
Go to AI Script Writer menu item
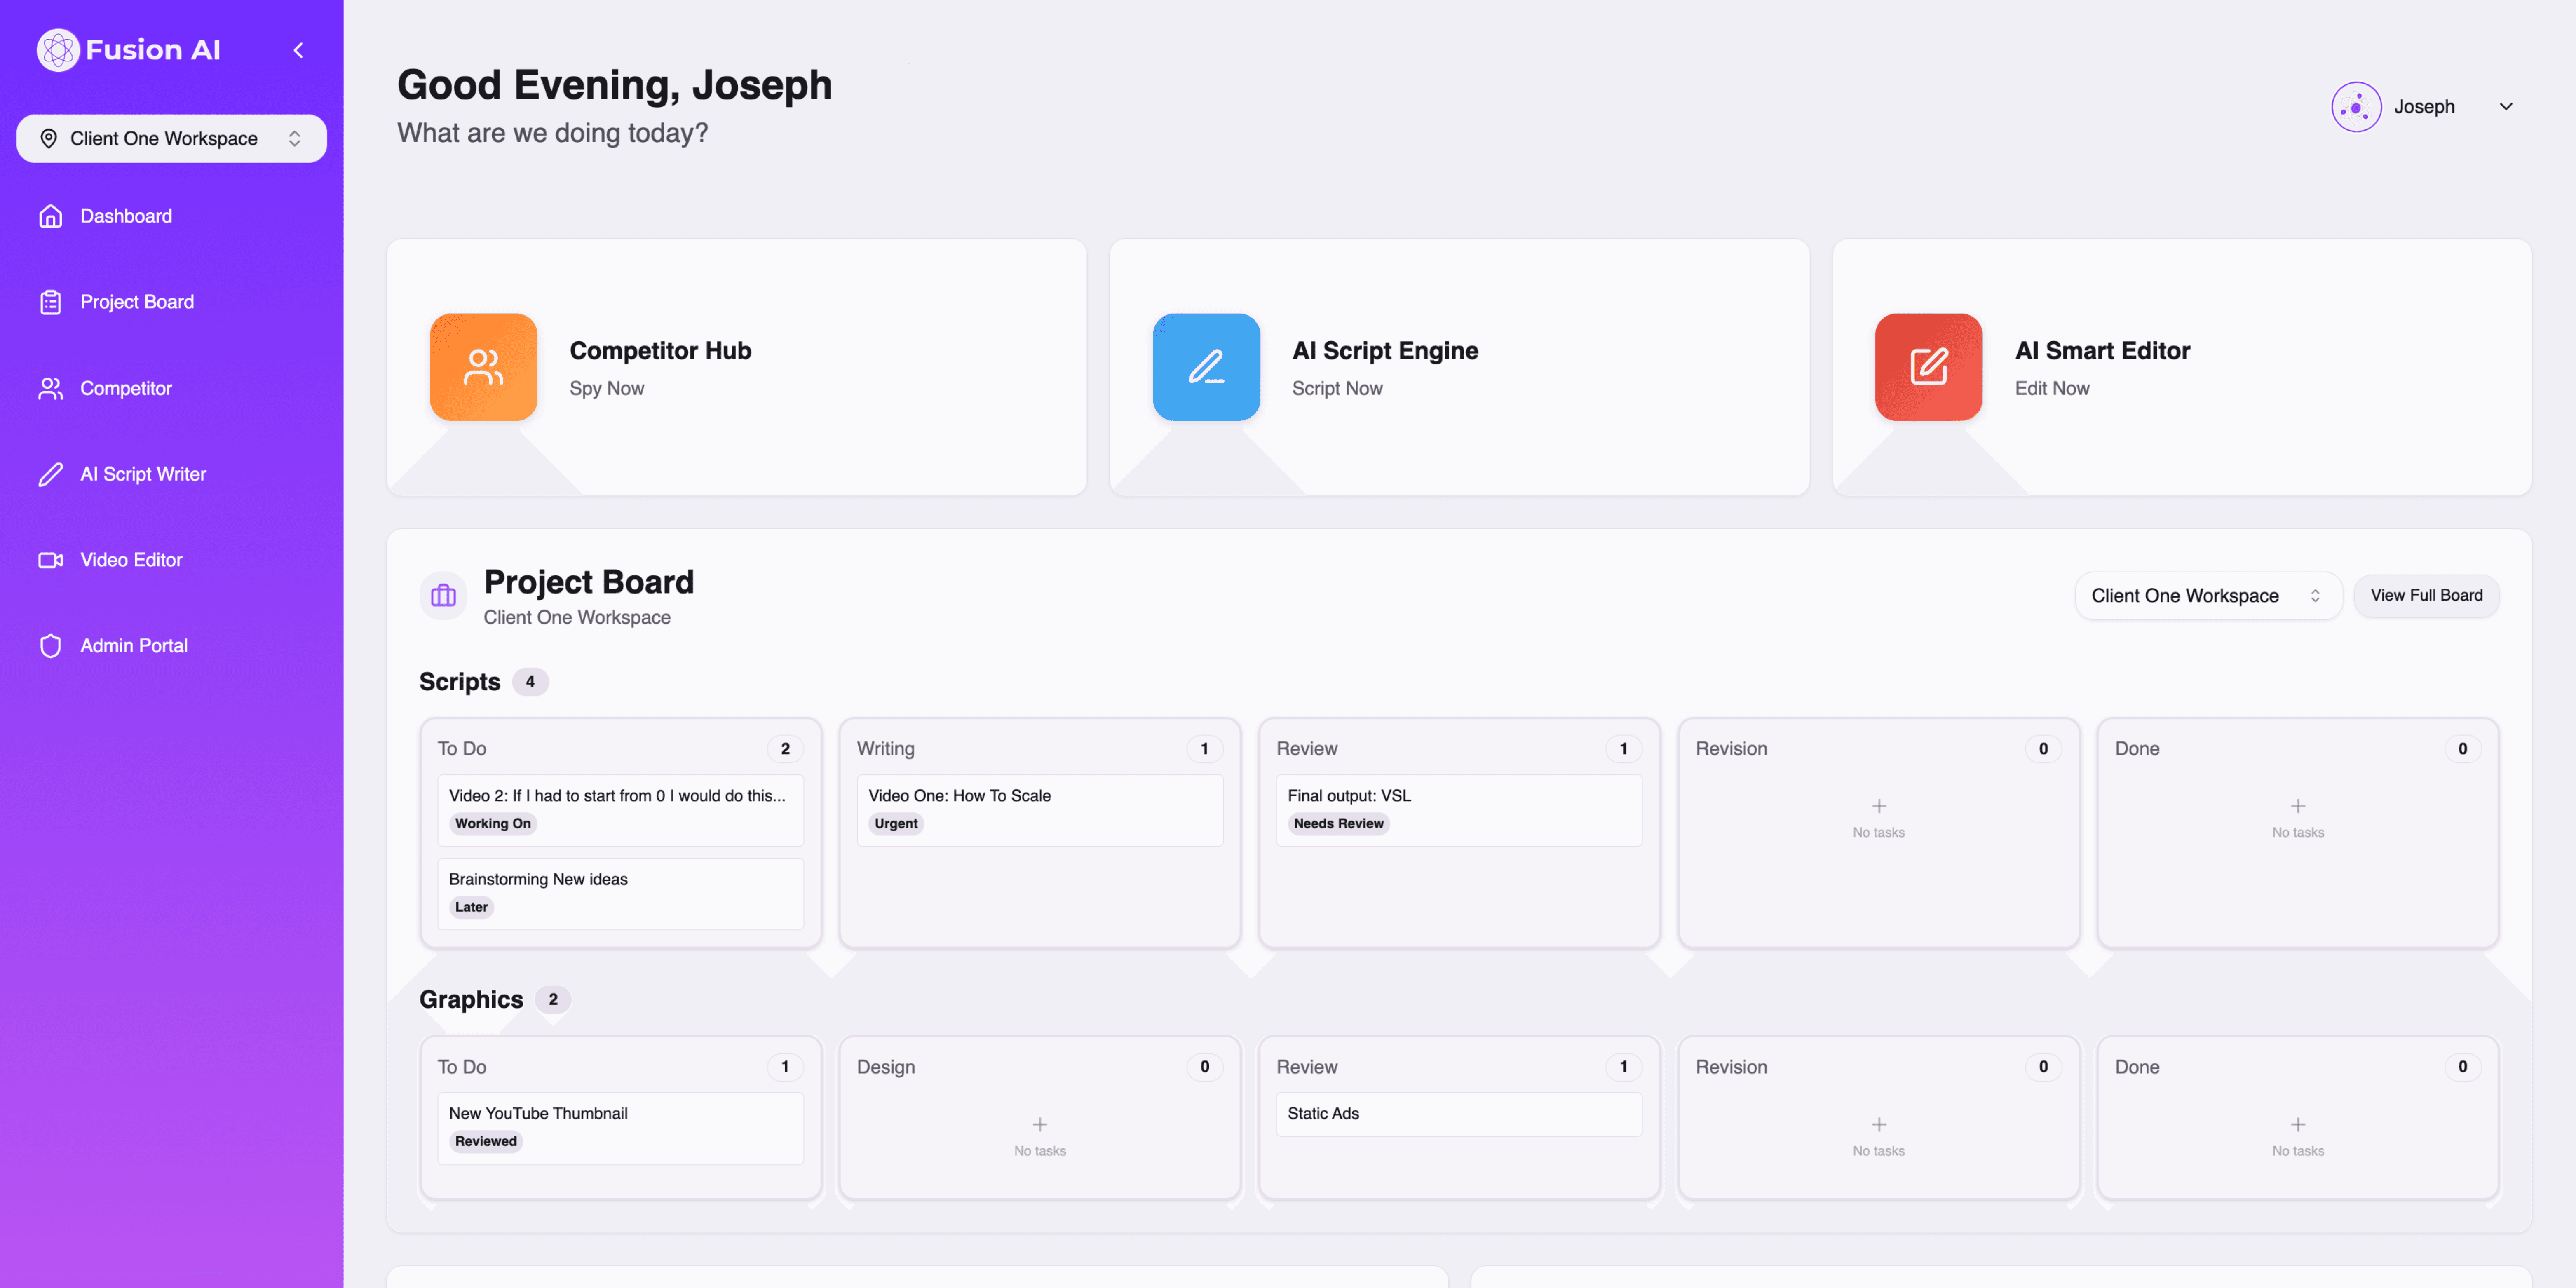pos(142,474)
